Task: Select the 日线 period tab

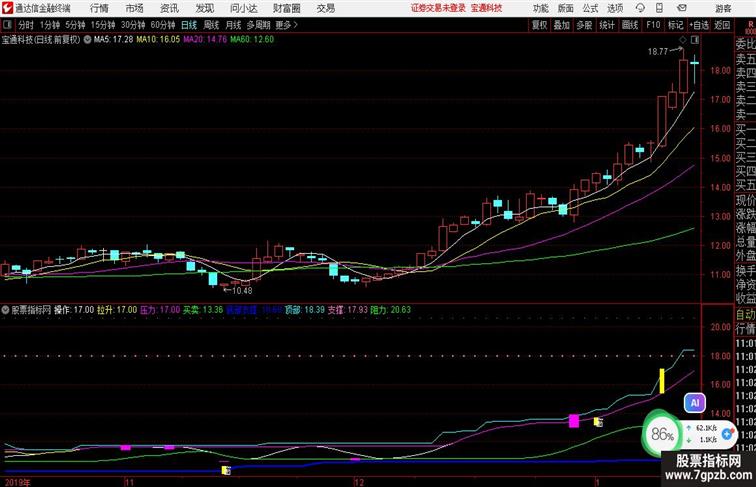Action: (189, 25)
